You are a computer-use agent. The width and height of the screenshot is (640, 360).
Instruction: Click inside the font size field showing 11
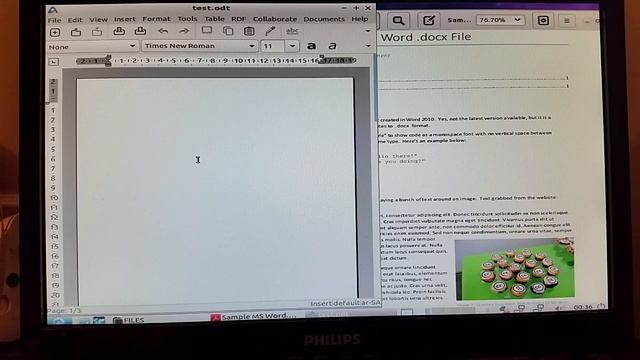[x=273, y=46]
